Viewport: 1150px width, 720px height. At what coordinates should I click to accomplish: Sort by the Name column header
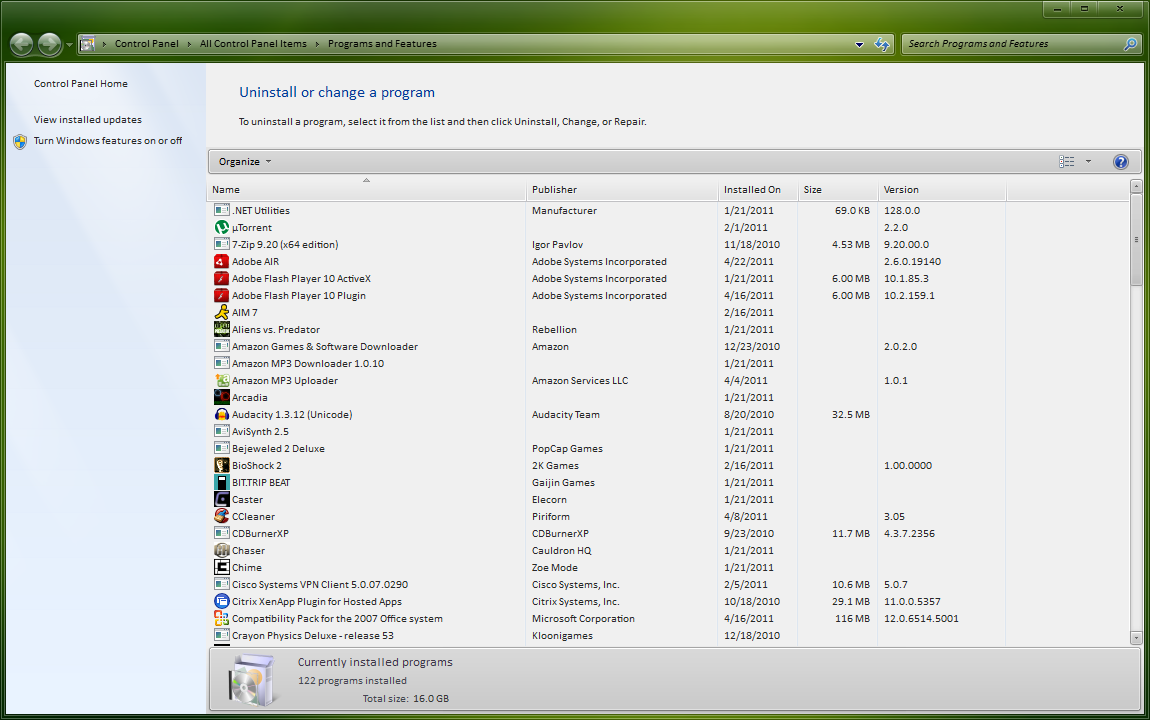click(x=366, y=190)
